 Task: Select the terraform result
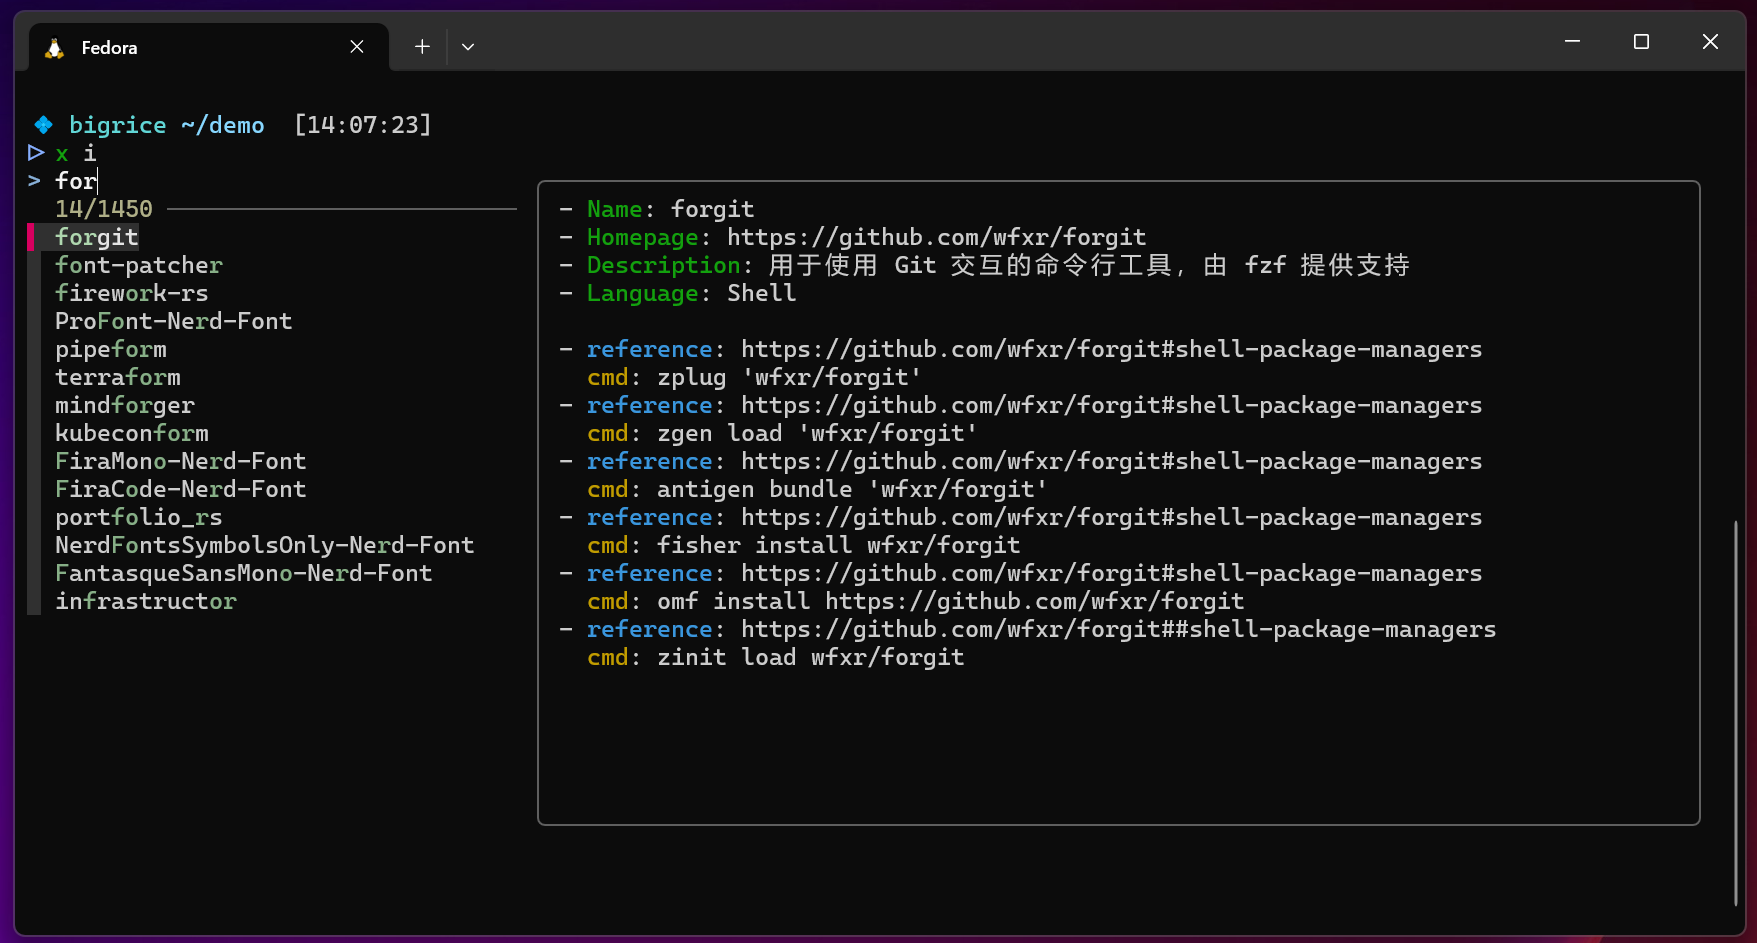click(x=118, y=377)
